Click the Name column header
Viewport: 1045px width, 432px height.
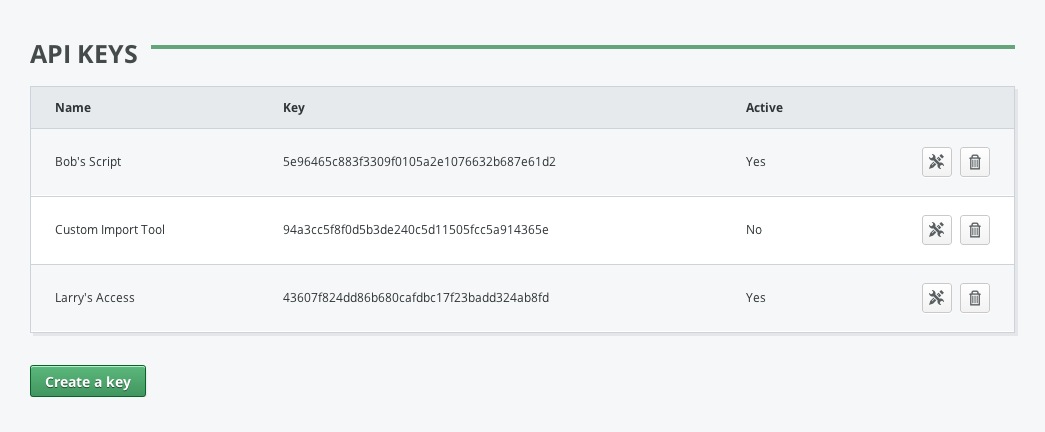[x=72, y=107]
